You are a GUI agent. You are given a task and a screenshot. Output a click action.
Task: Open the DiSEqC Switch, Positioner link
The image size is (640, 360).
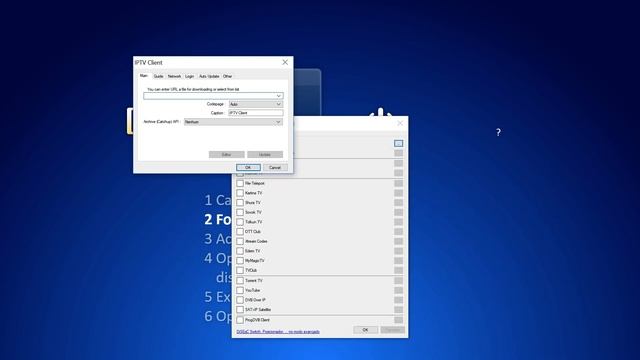[x=278, y=332]
